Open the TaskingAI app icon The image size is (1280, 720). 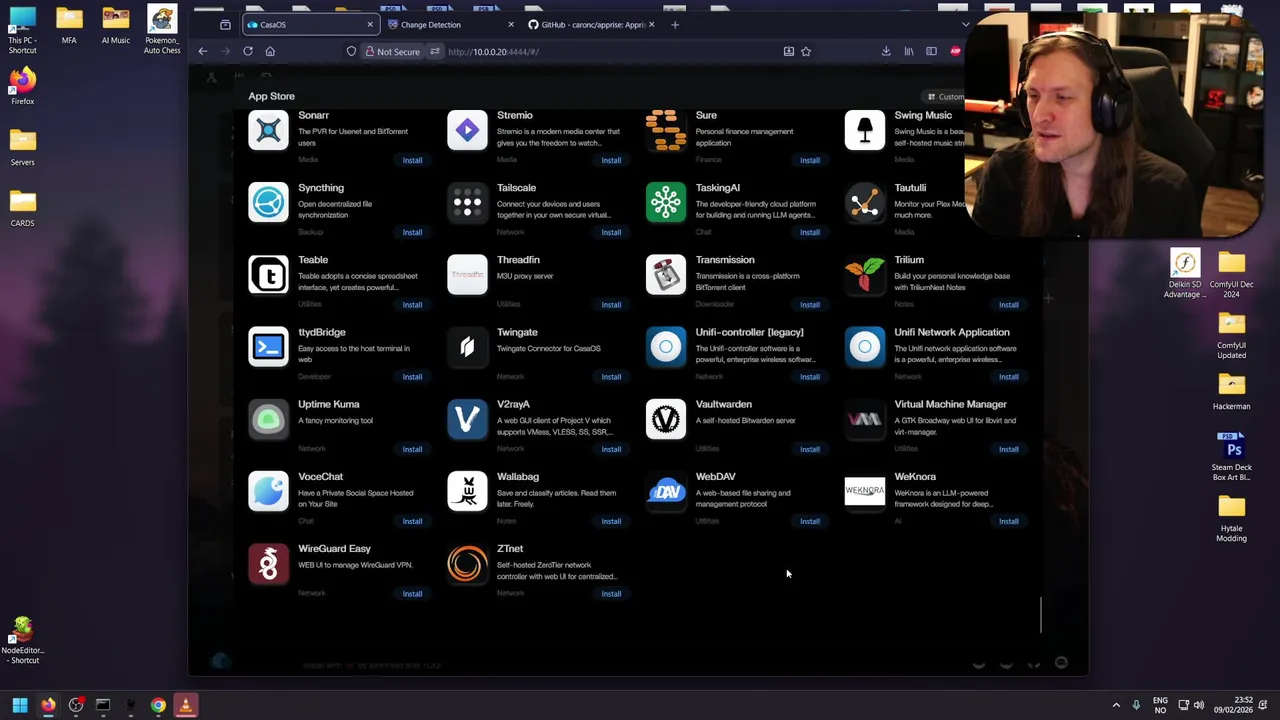tap(666, 202)
